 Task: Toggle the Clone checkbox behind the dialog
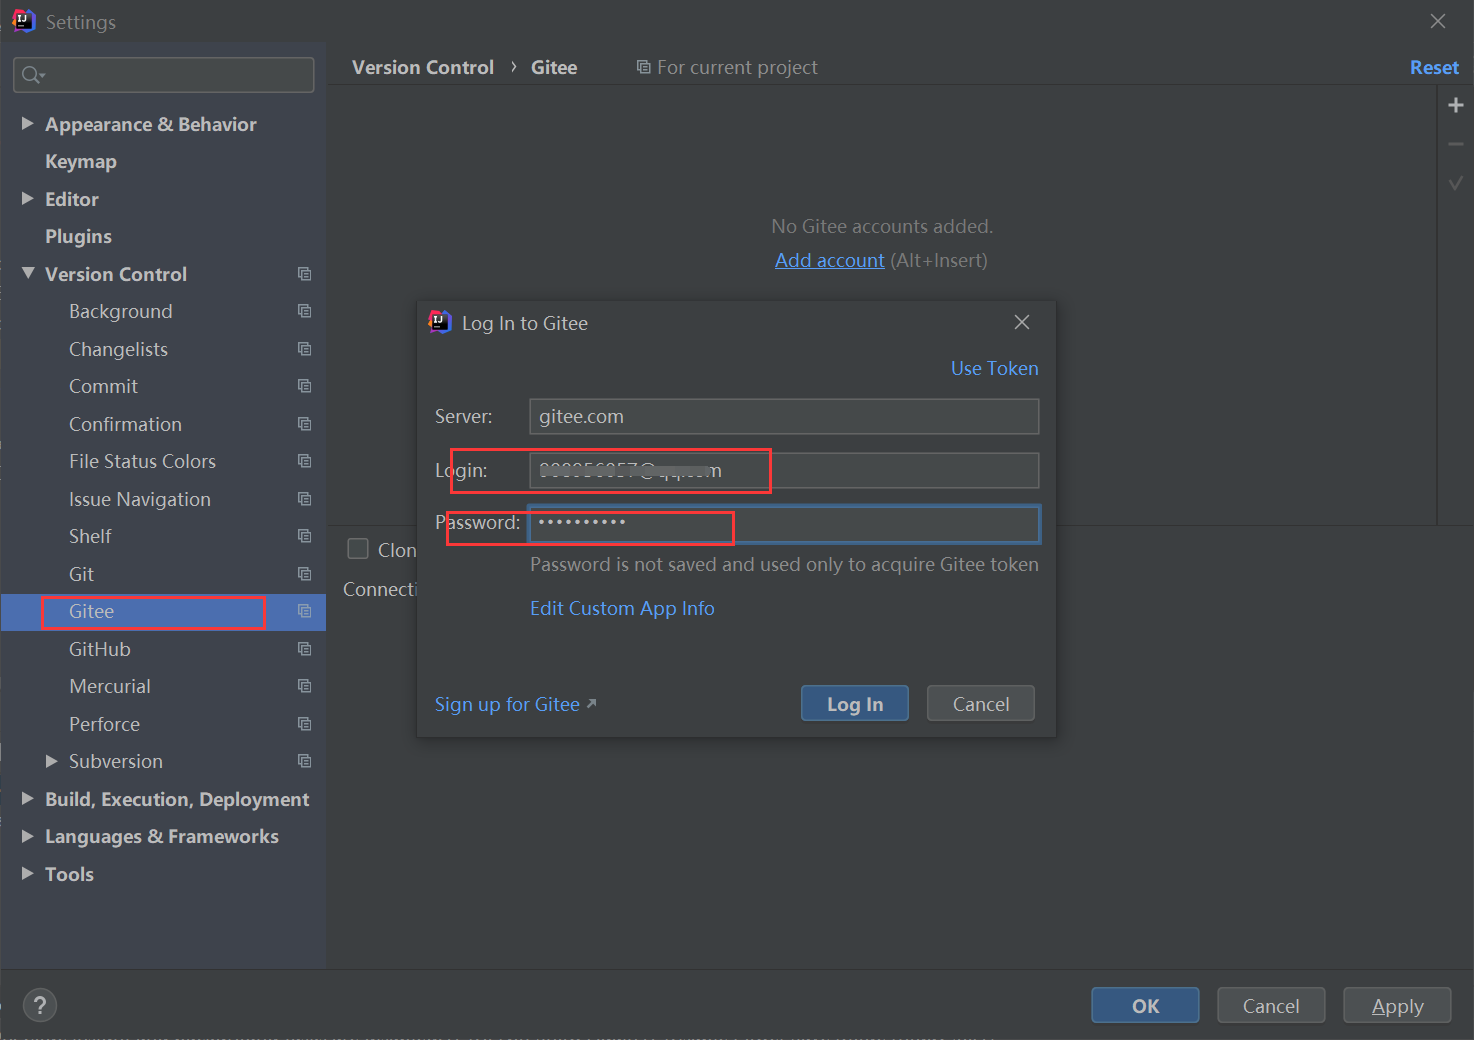tap(358, 549)
